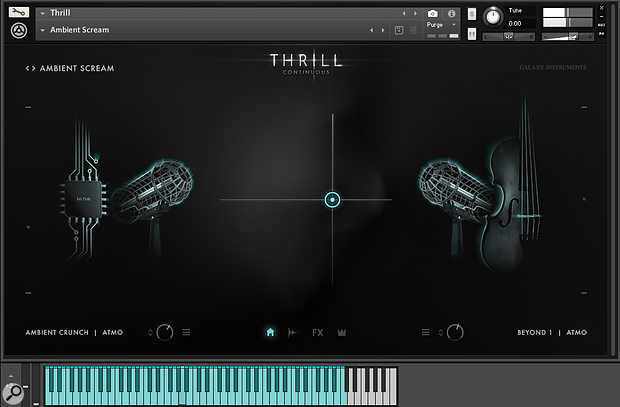This screenshot has width=620, height=407.
Task: Go to next instrument arrow in Thrill row
Action: [415, 13]
